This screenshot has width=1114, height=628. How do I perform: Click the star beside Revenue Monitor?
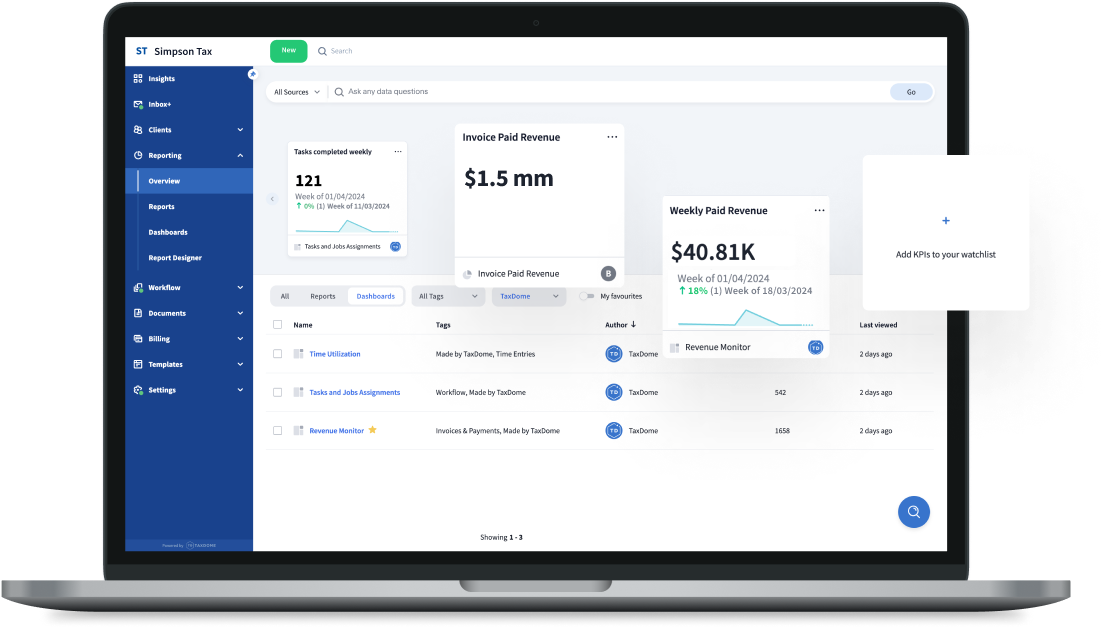(373, 430)
